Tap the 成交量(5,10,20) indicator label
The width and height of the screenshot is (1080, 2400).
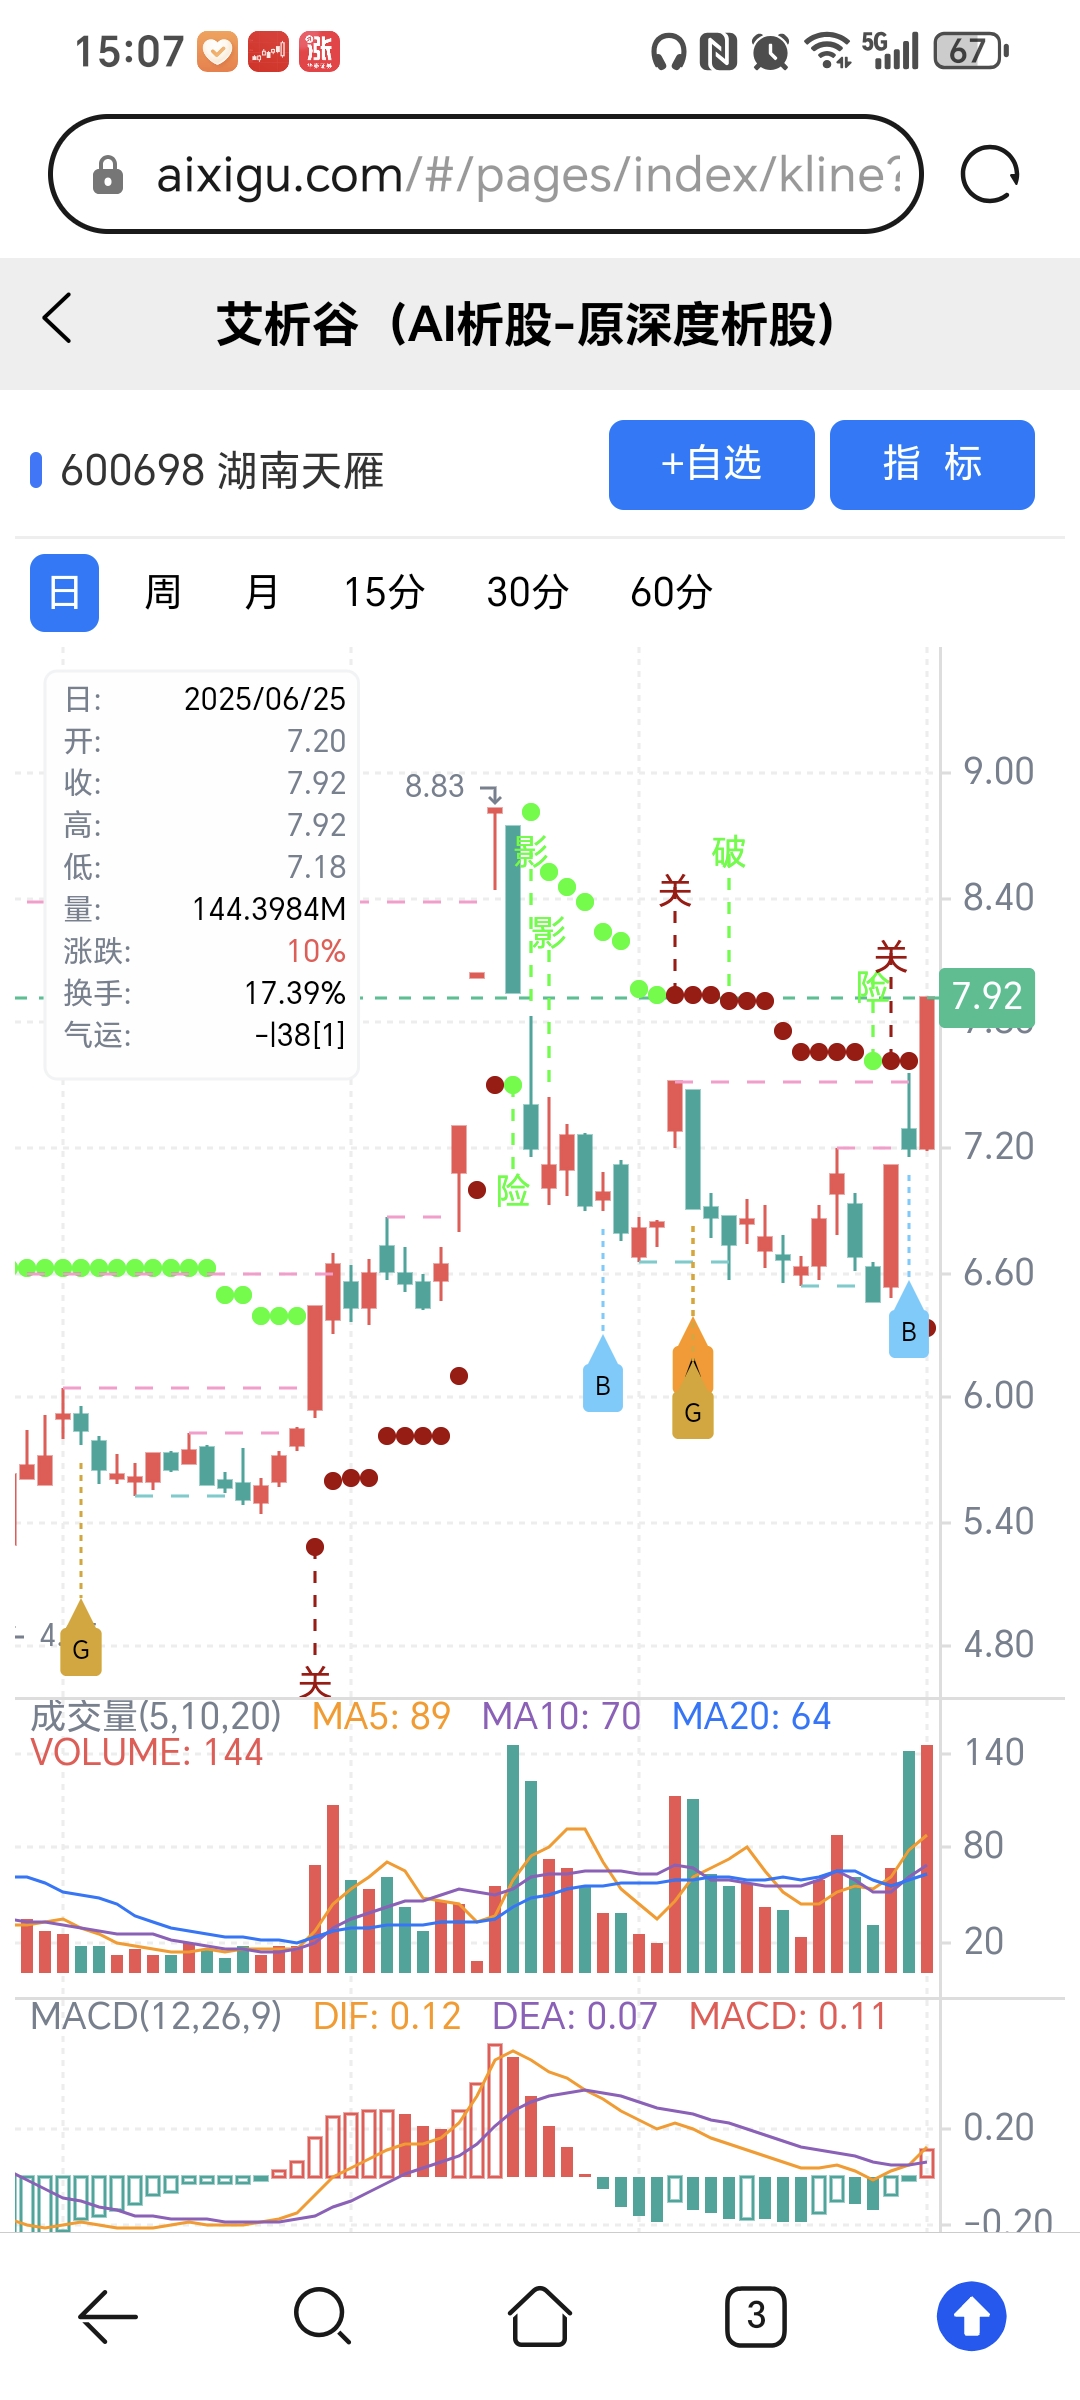[156, 1716]
